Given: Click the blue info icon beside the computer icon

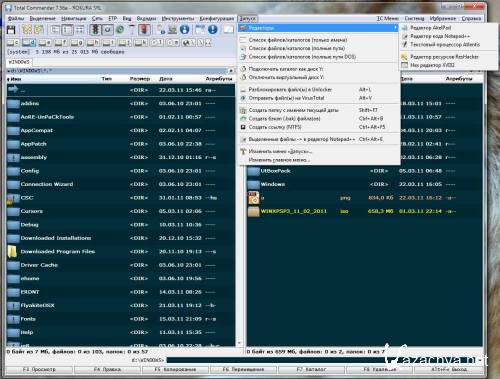Looking at the screenshot, I should pos(184,30).
